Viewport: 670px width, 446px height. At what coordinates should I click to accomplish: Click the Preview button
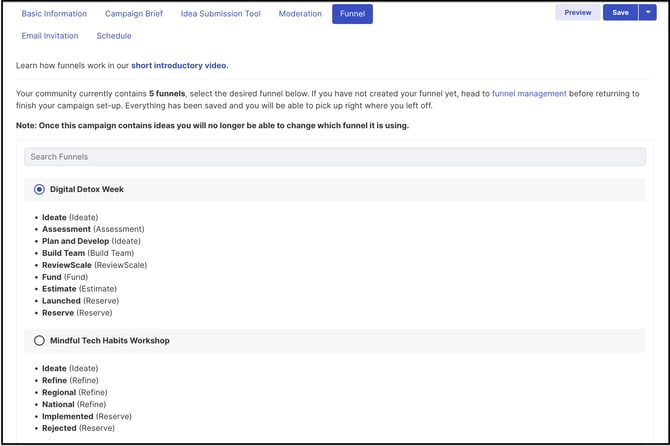point(577,13)
